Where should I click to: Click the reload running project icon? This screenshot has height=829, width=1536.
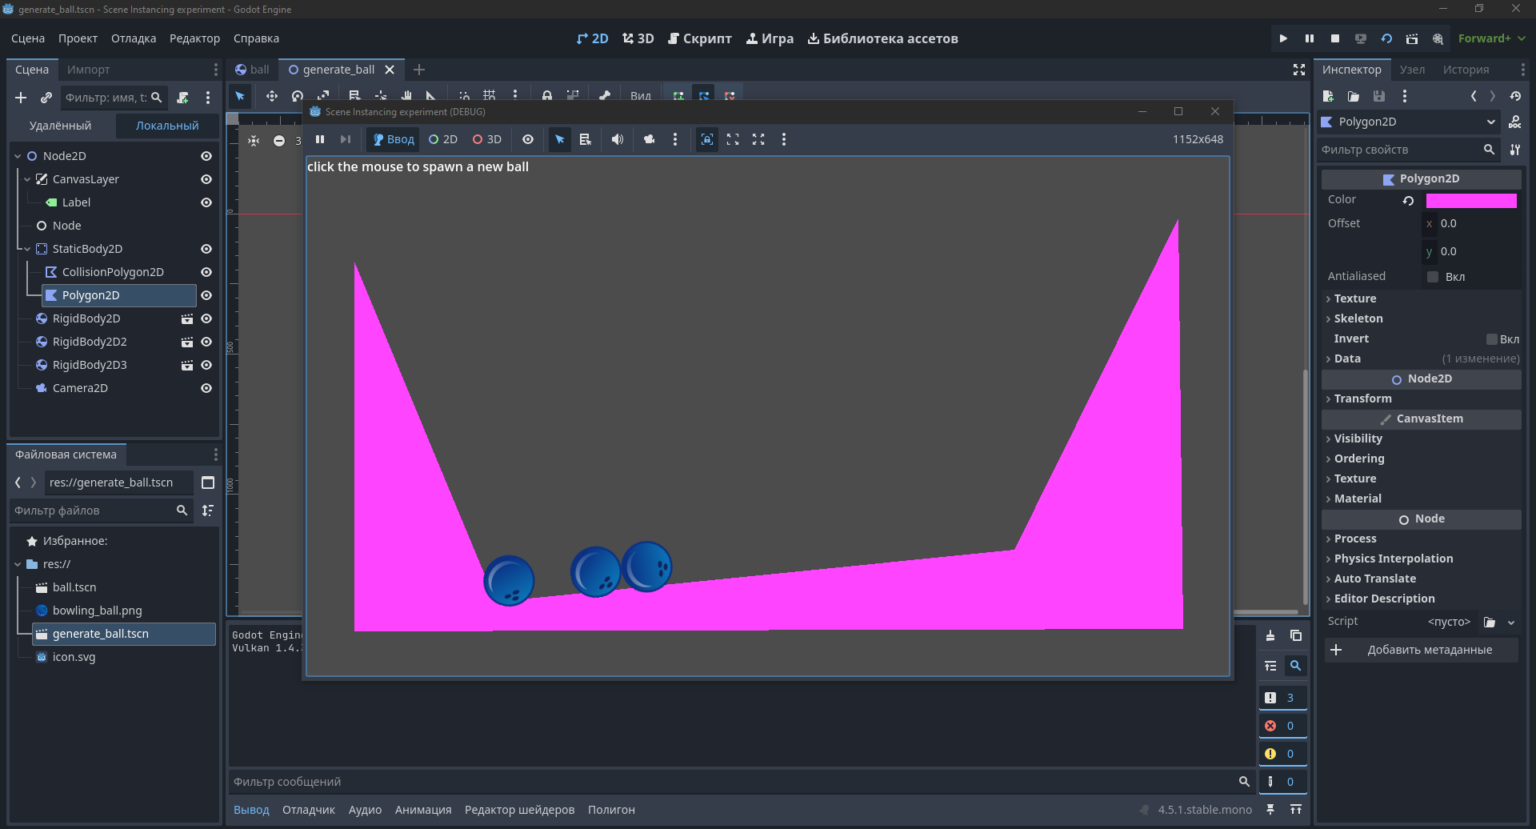pyautogui.click(x=1386, y=38)
